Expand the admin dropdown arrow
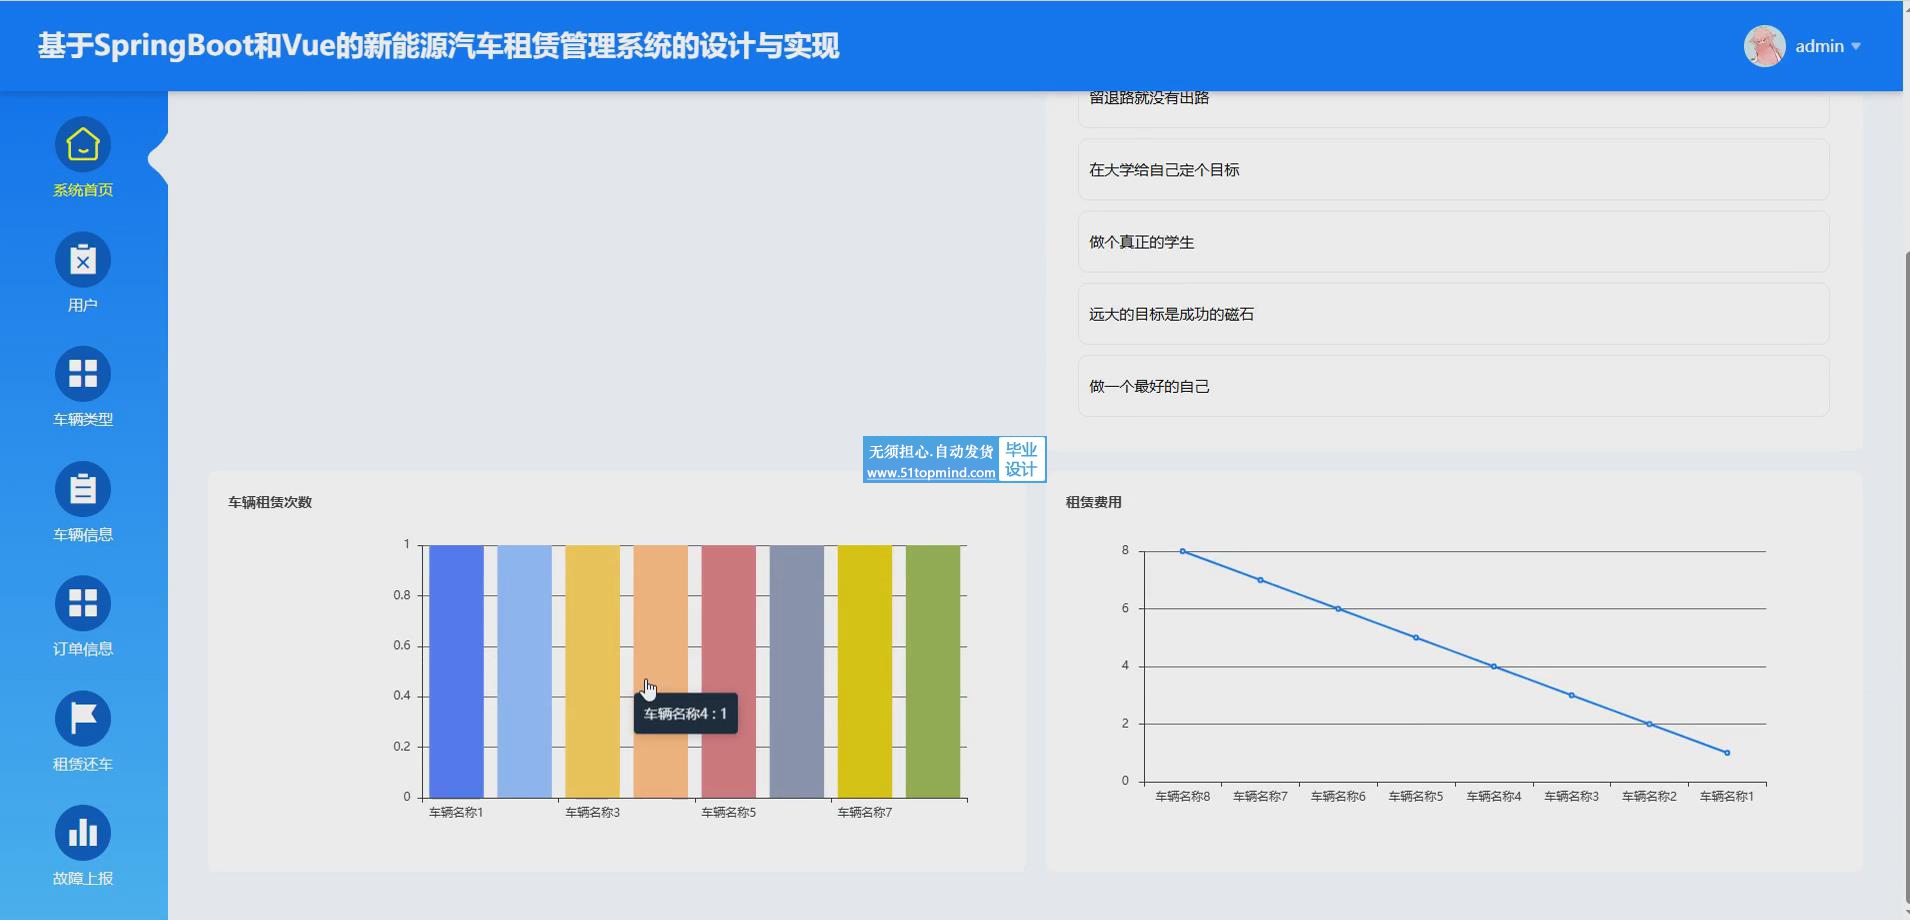Screen dimensions: 1910x920 [x=1856, y=46]
